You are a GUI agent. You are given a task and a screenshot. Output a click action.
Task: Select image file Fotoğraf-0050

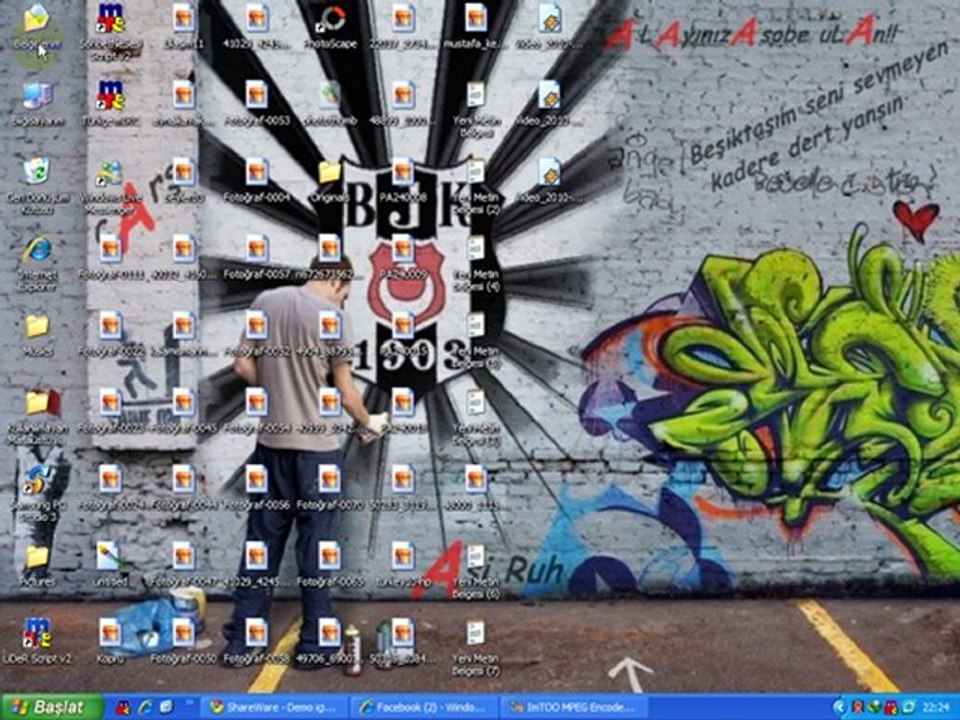(183, 640)
